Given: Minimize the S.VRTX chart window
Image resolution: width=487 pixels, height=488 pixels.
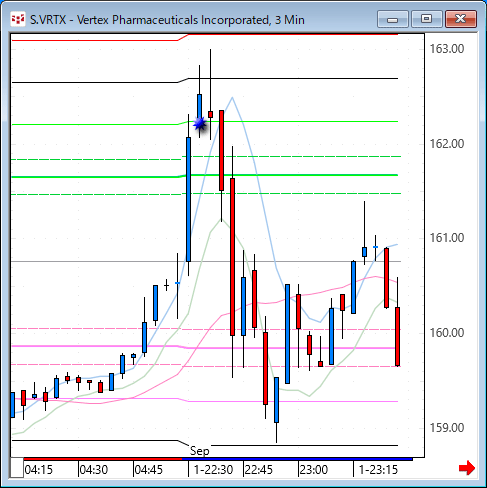Looking at the screenshot, I should (393, 19).
